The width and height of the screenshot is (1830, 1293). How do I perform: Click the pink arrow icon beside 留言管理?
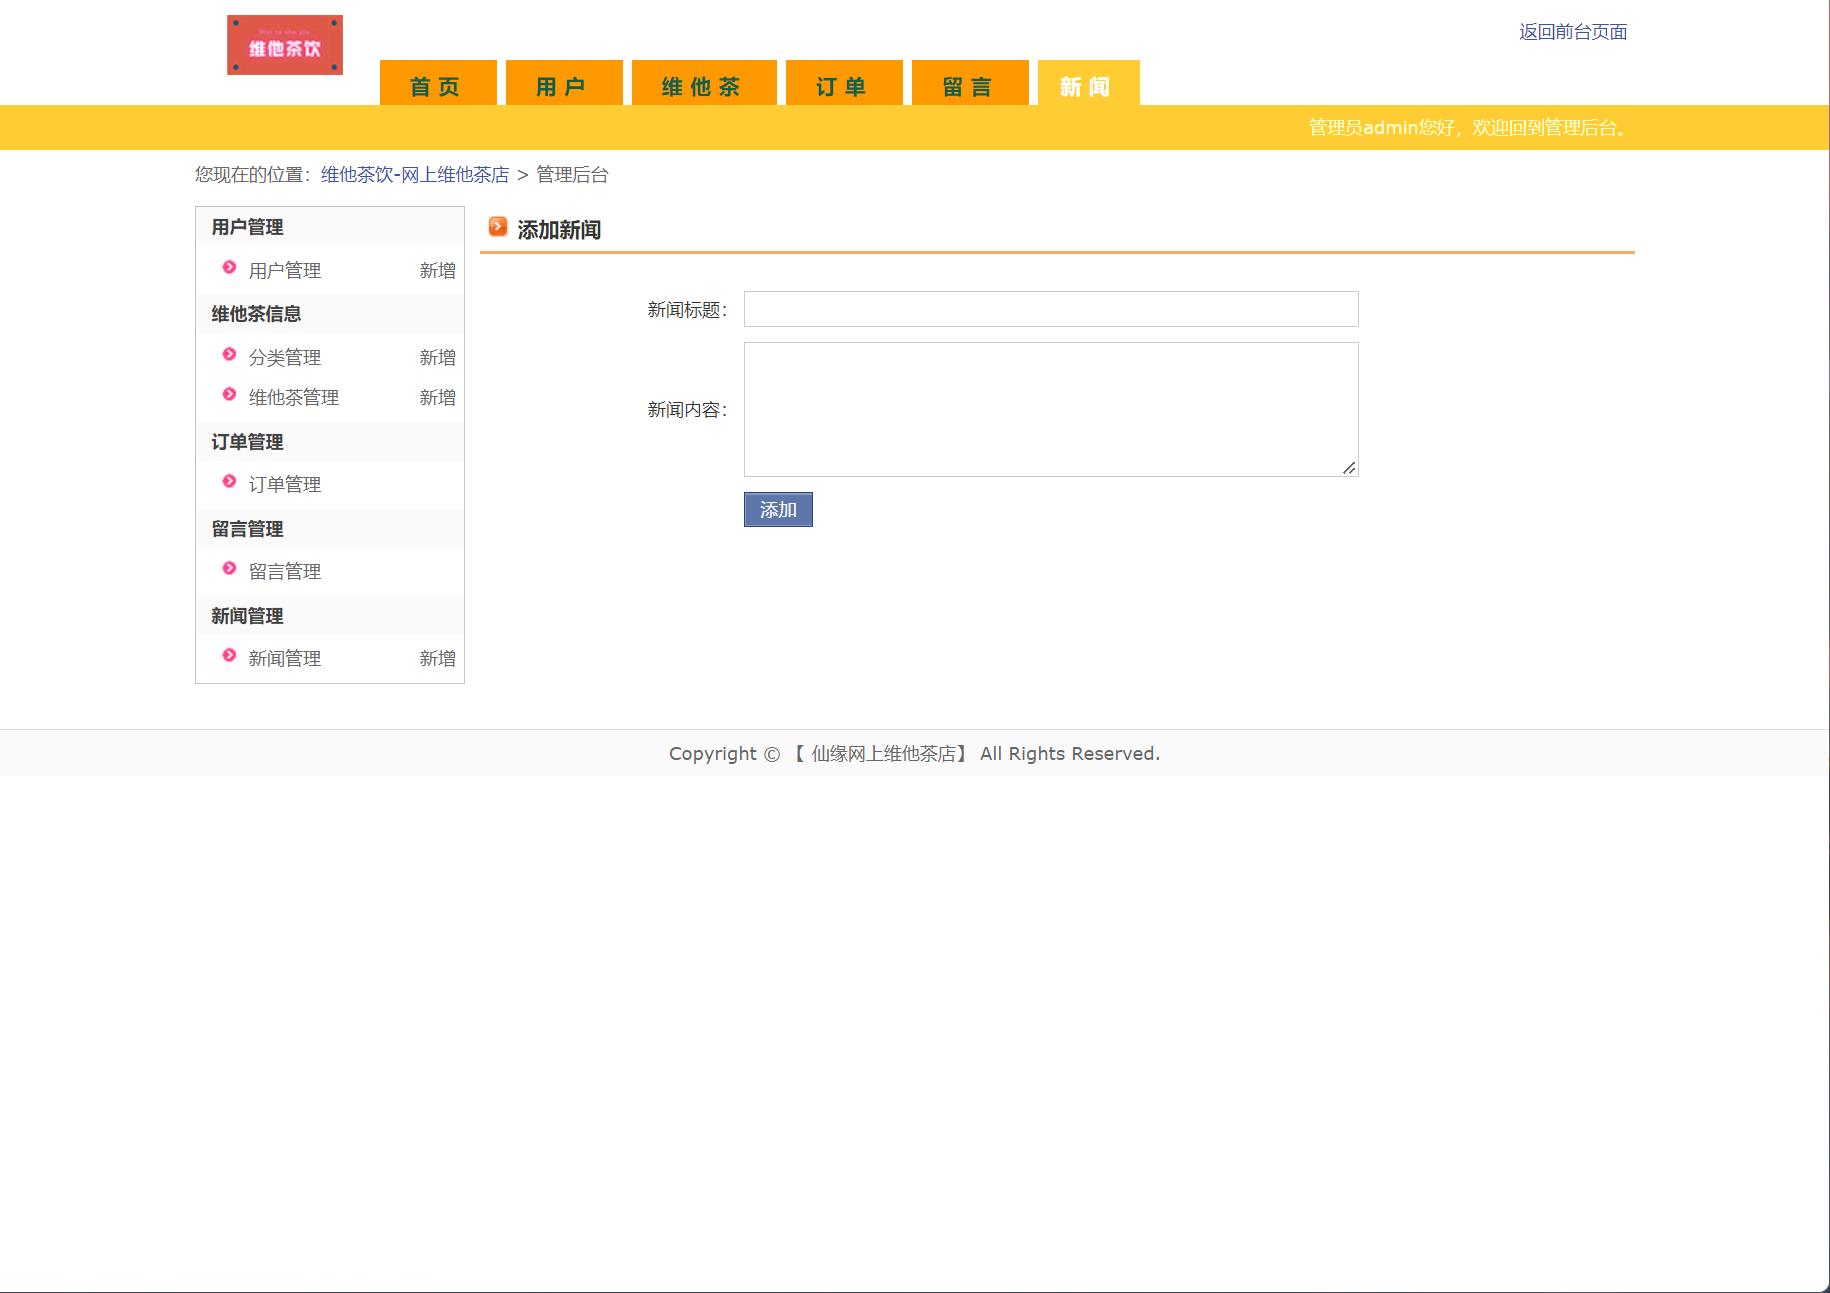tap(228, 570)
